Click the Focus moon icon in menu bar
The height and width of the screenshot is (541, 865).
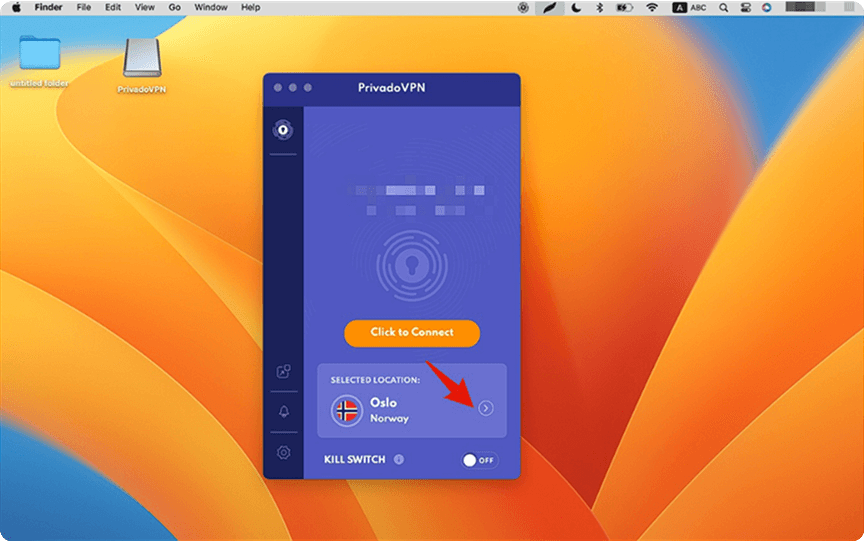click(576, 8)
